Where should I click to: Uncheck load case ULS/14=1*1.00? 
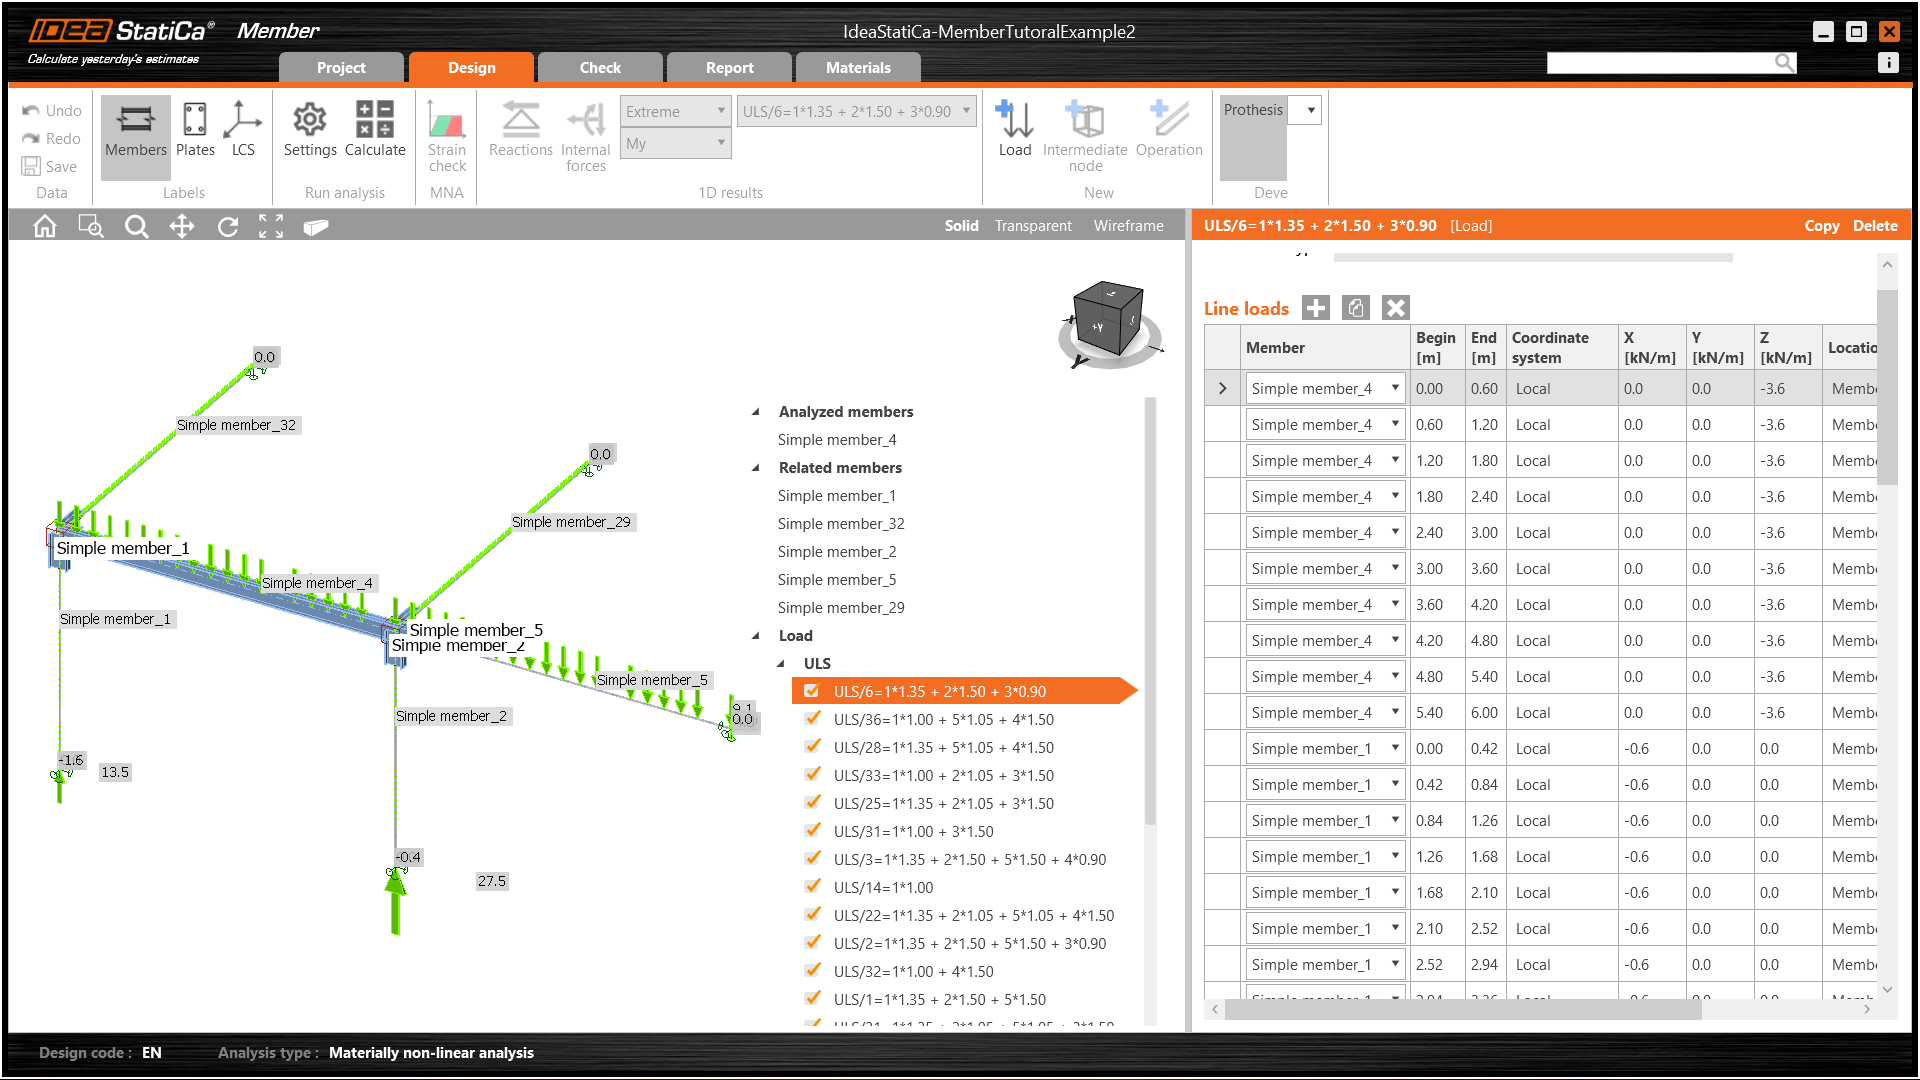point(812,886)
